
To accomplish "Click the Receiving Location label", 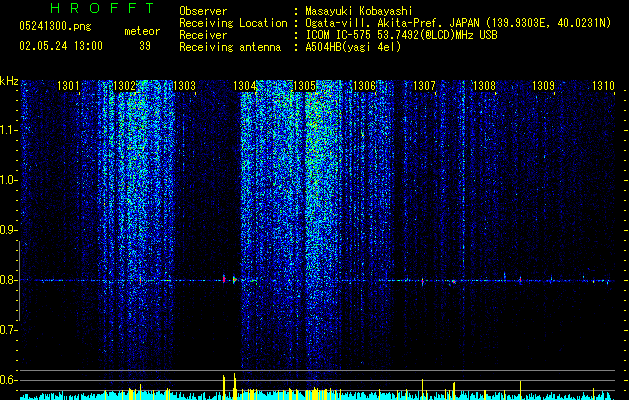I will click(x=233, y=23).
